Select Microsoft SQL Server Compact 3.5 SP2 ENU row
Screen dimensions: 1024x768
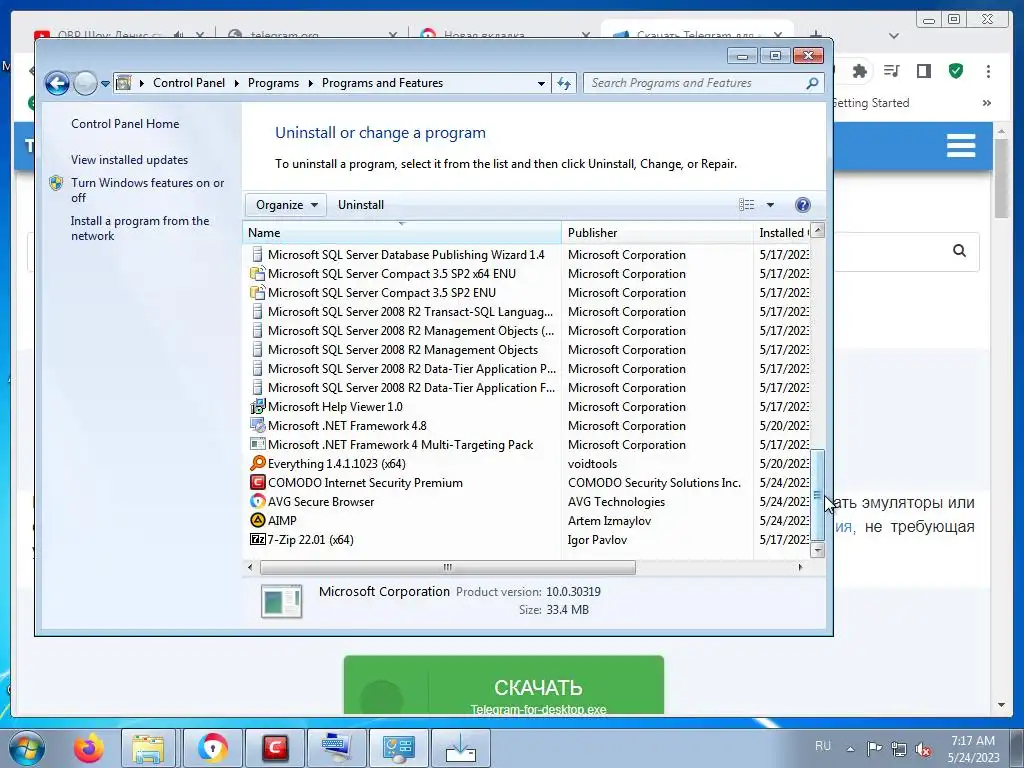tap(526, 293)
